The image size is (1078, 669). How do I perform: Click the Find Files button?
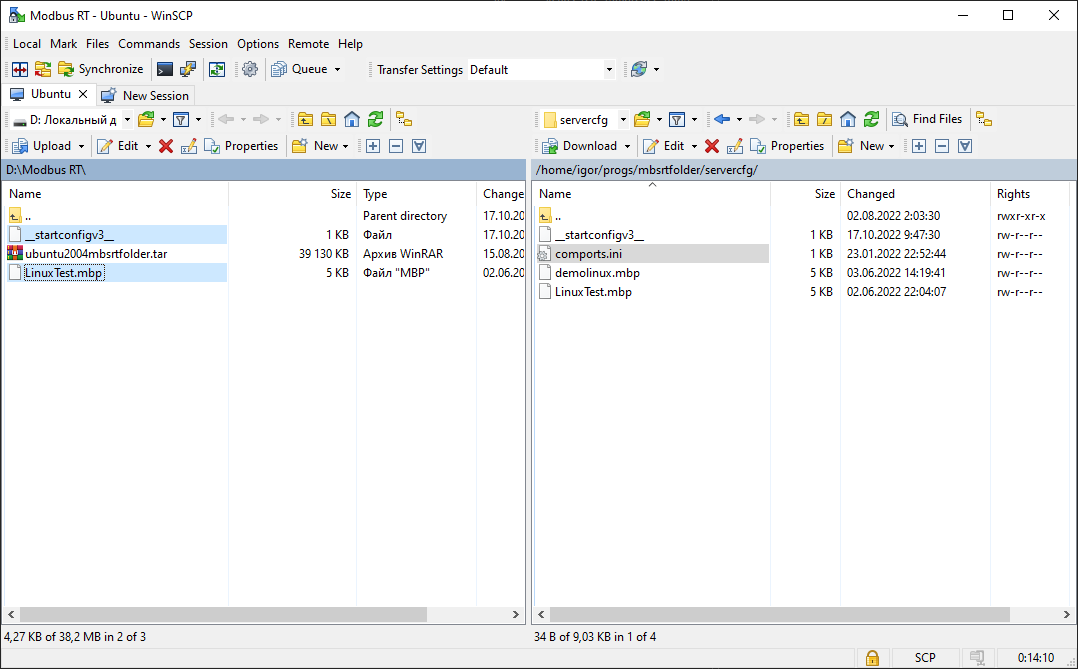pos(927,119)
